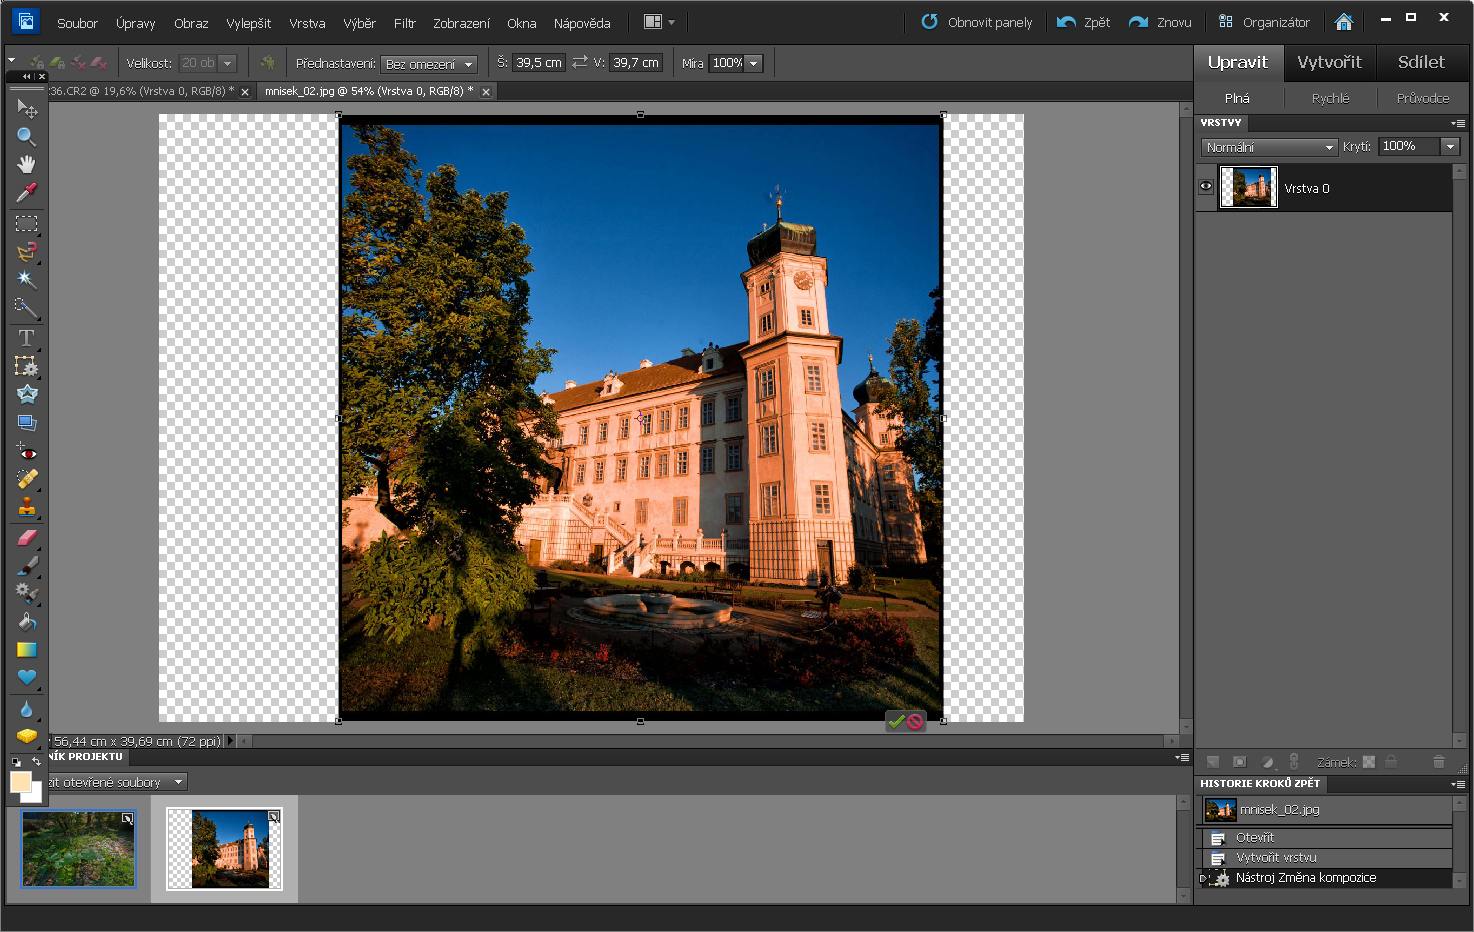Screen dimensions: 1474x932
Task: Swap width and height values
Action: tap(580, 63)
